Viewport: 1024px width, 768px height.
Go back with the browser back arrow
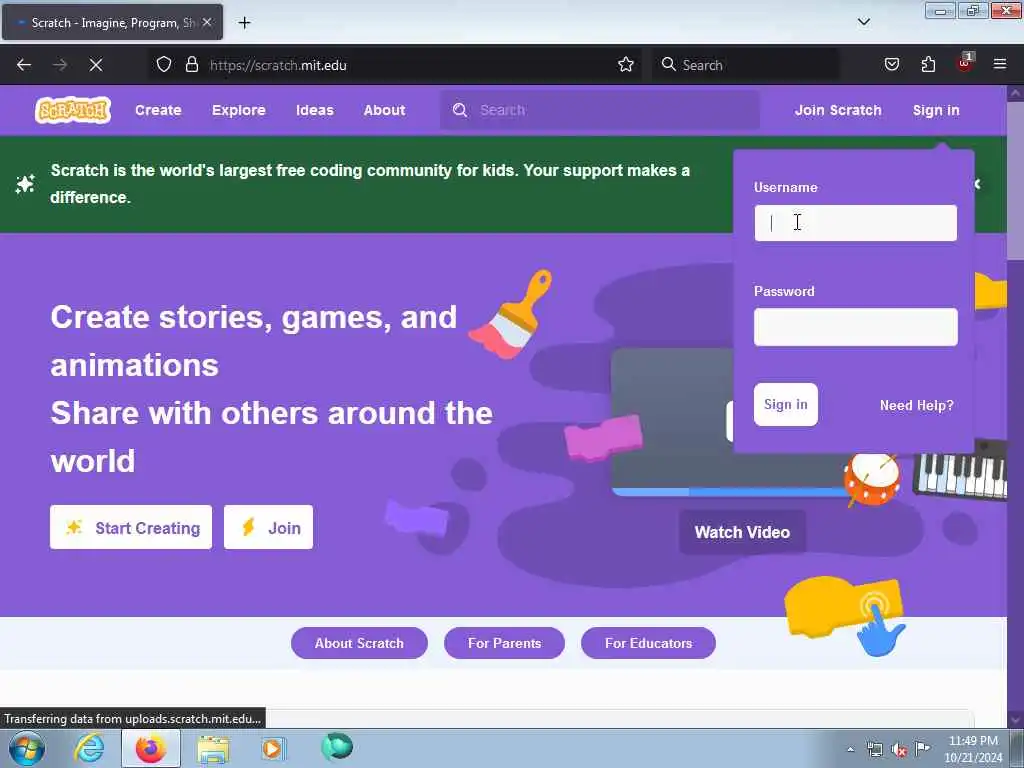pyautogui.click(x=24, y=65)
